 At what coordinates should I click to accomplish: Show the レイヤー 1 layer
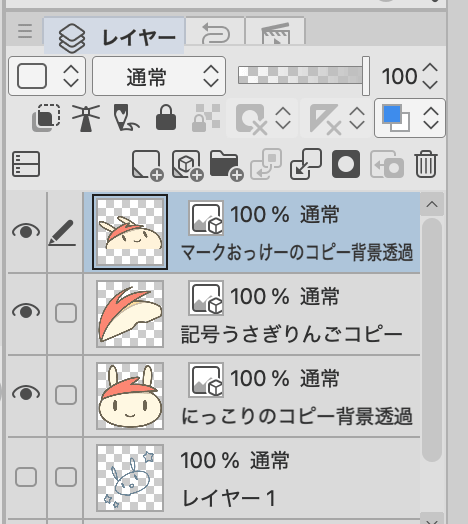pos(26,477)
